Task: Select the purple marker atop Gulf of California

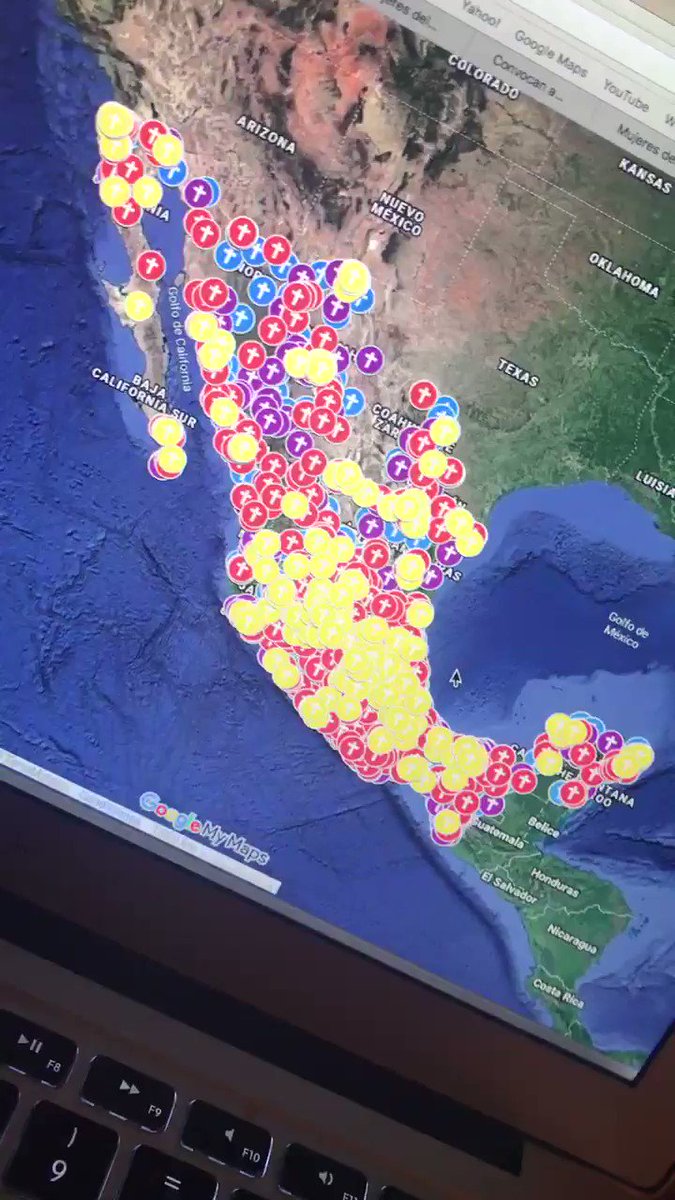Action: (x=199, y=193)
